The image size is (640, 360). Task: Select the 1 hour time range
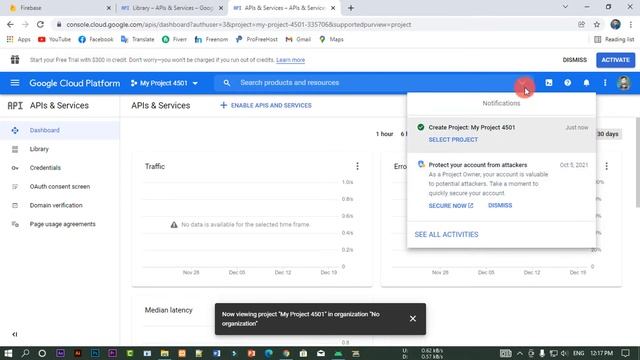pyautogui.click(x=384, y=134)
